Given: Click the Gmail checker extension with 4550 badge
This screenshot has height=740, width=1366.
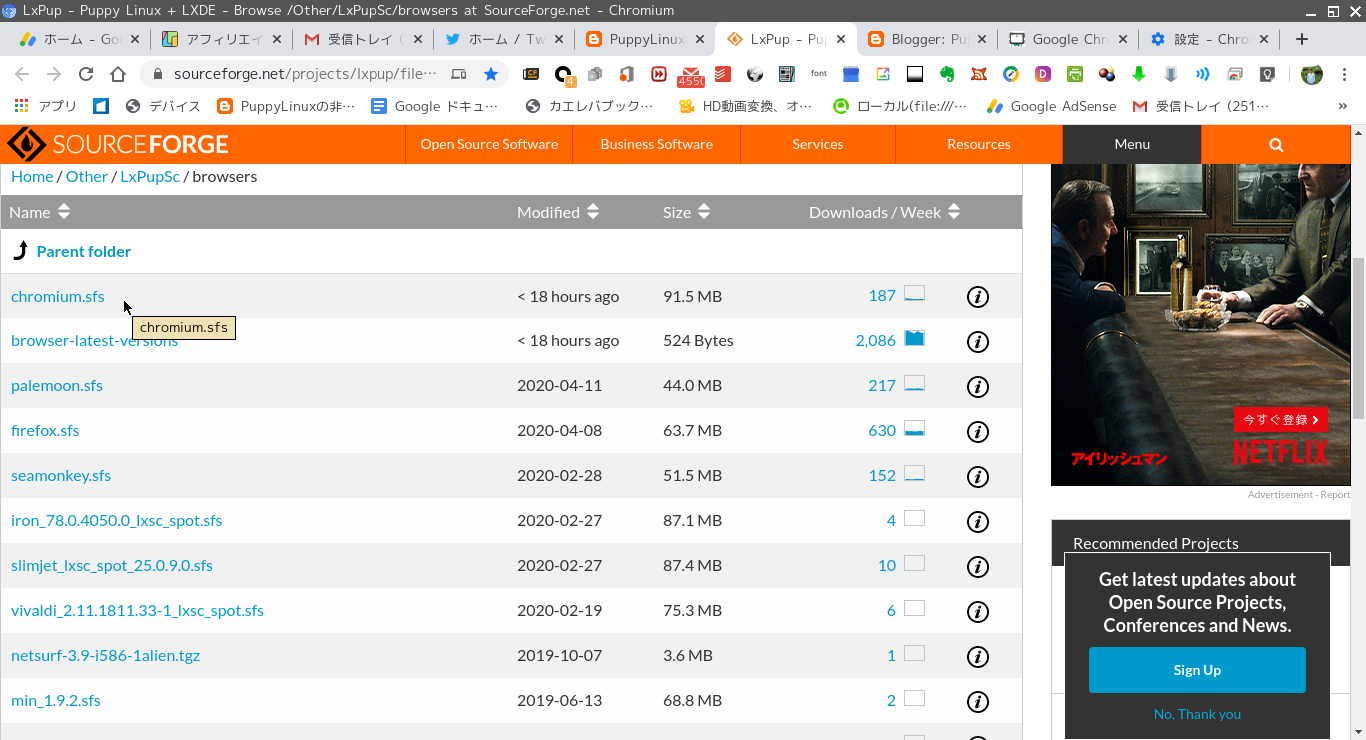Looking at the screenshot, I should click(690, 75).
